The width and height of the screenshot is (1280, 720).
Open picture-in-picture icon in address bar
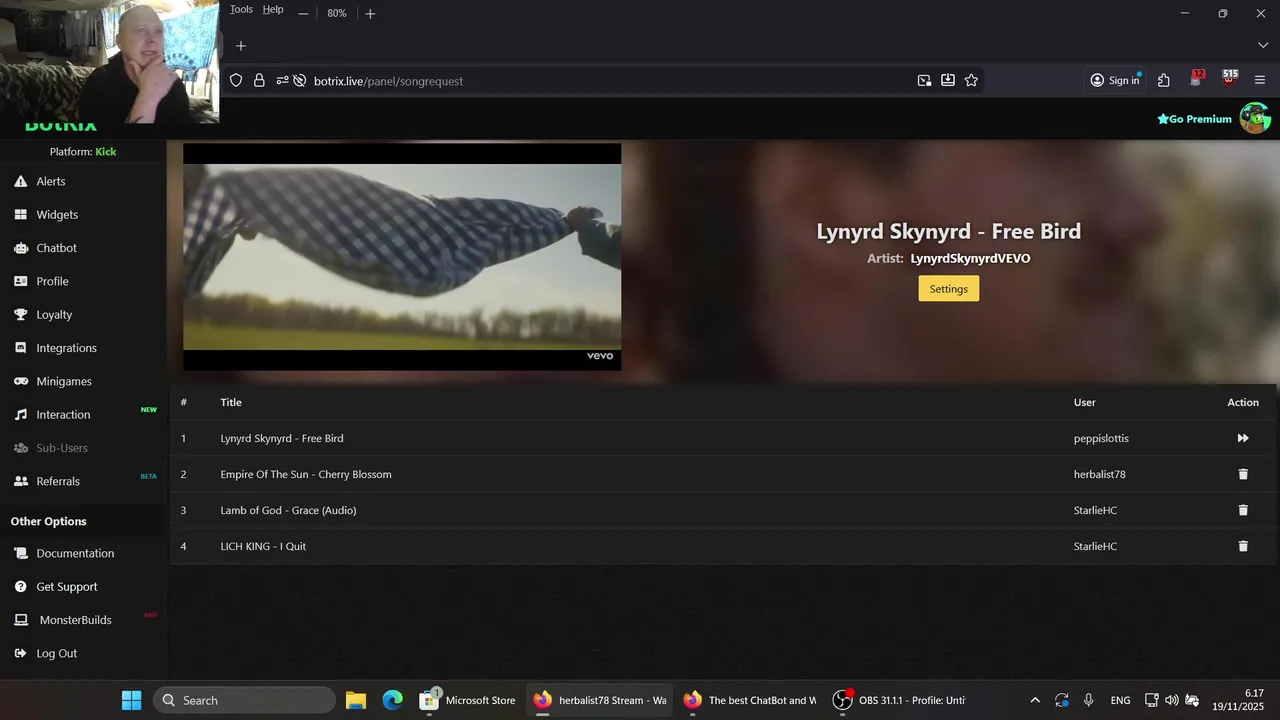(x=924, y=81)
